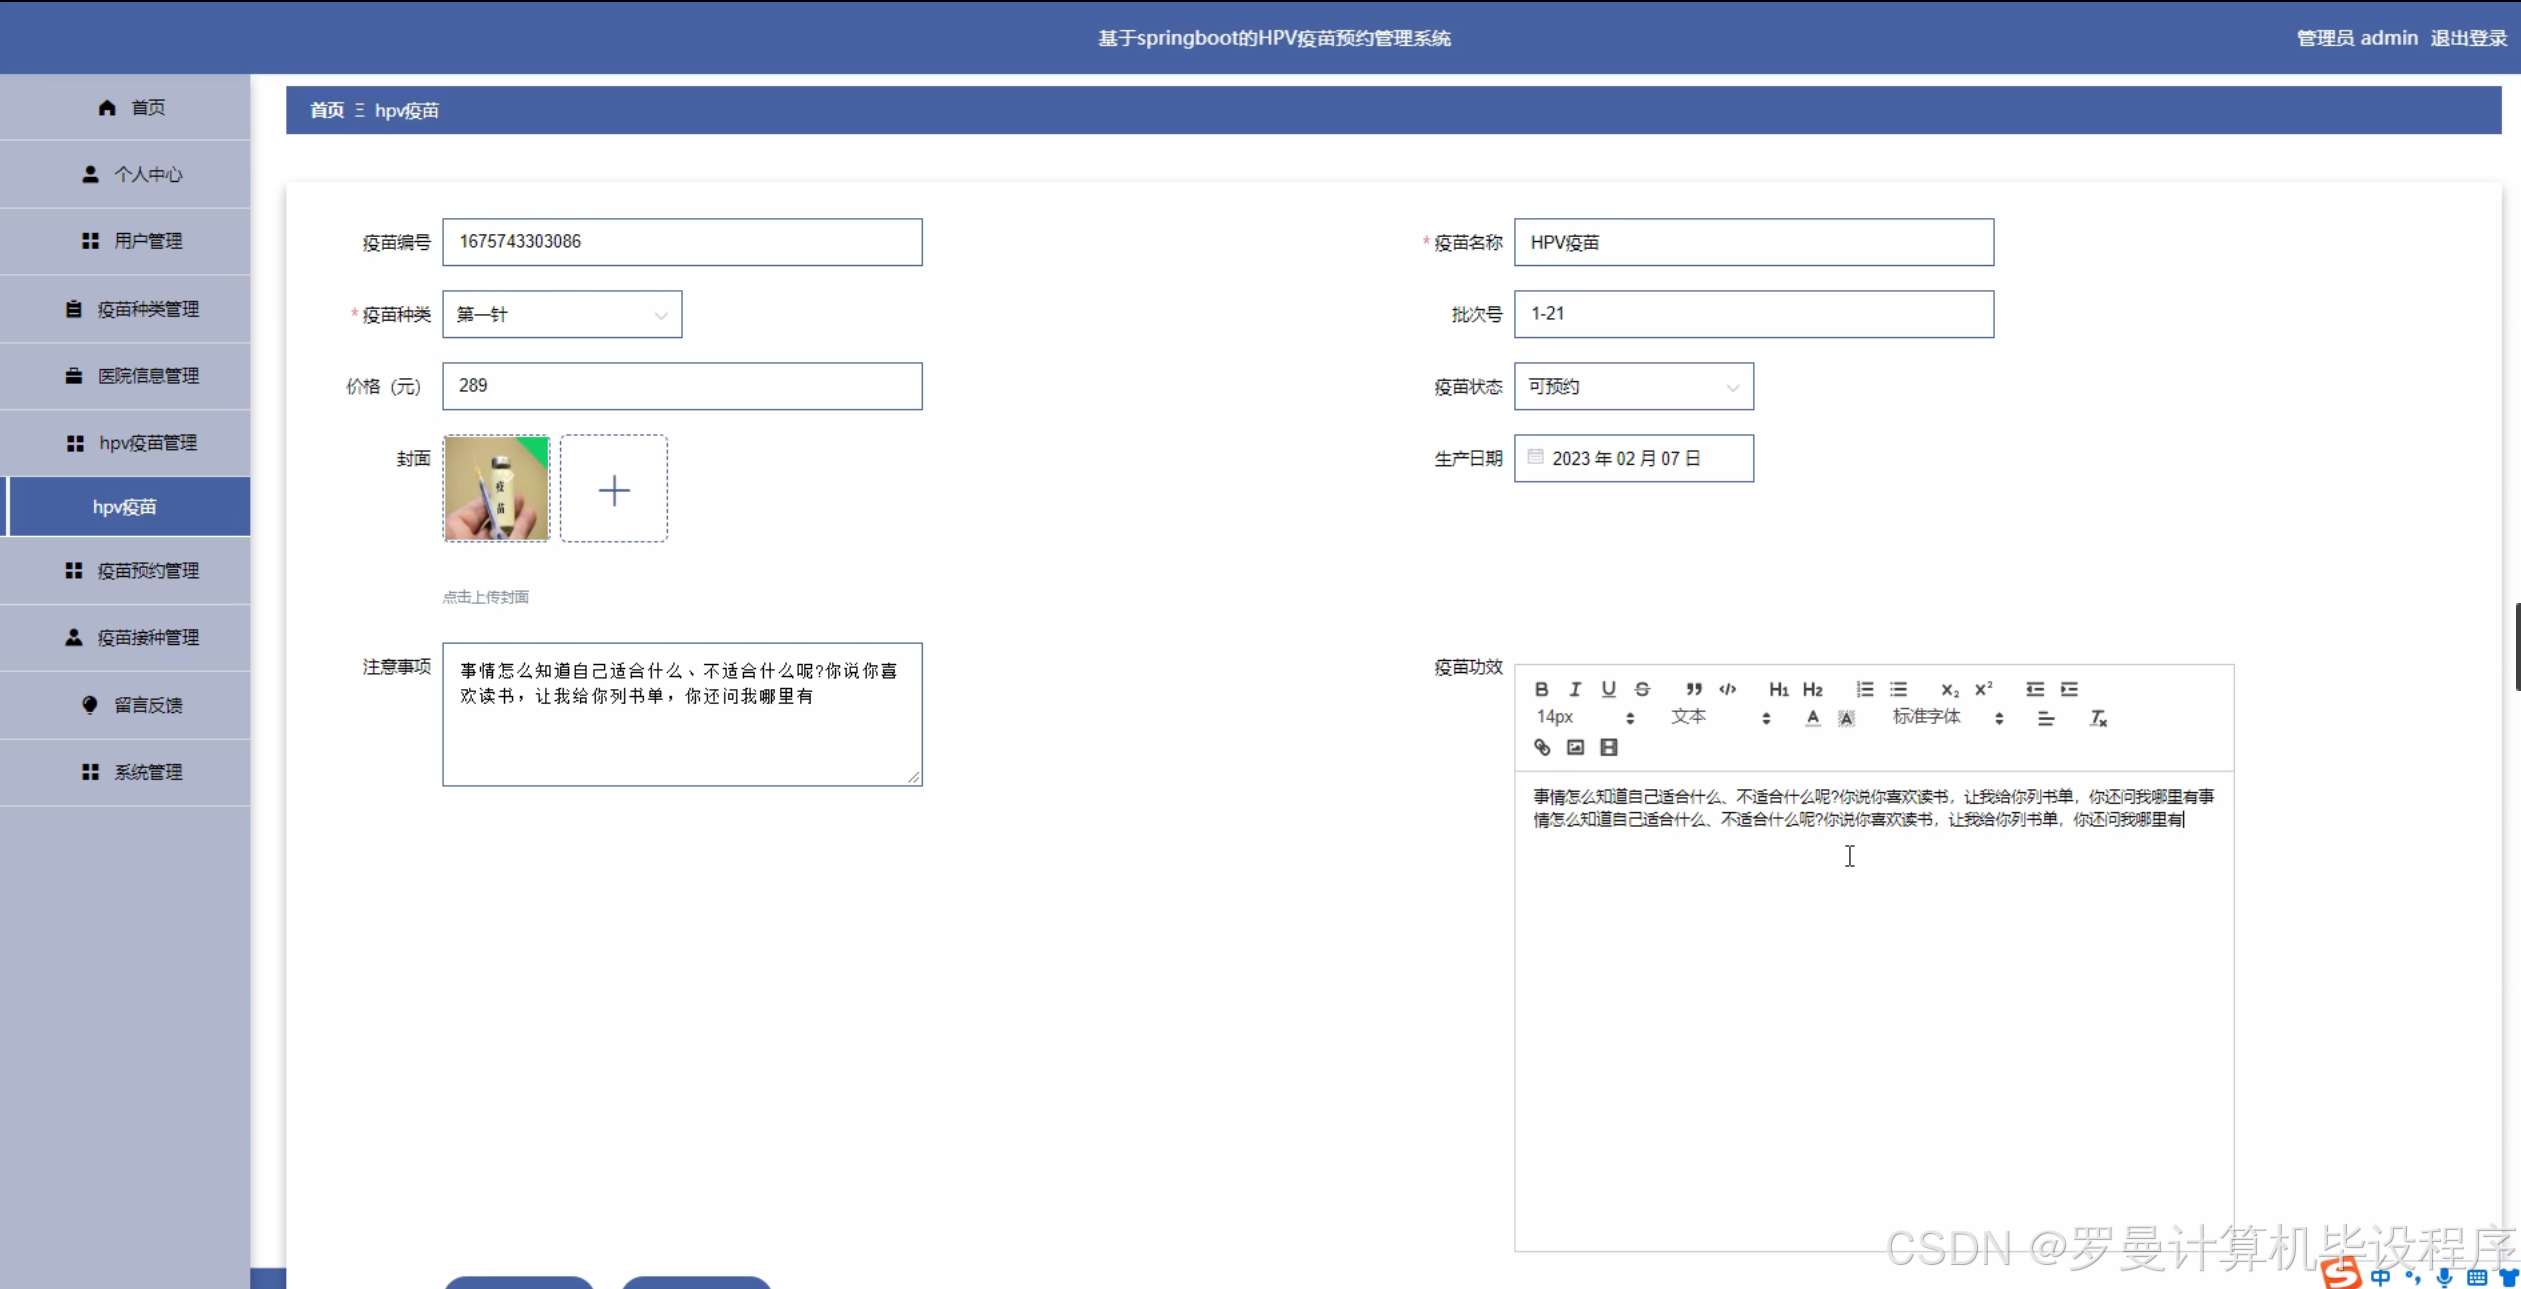Toggle italic formatting in the editor toolbar
Viewport: 2521px width, 1289px height.
[1575, 689]
